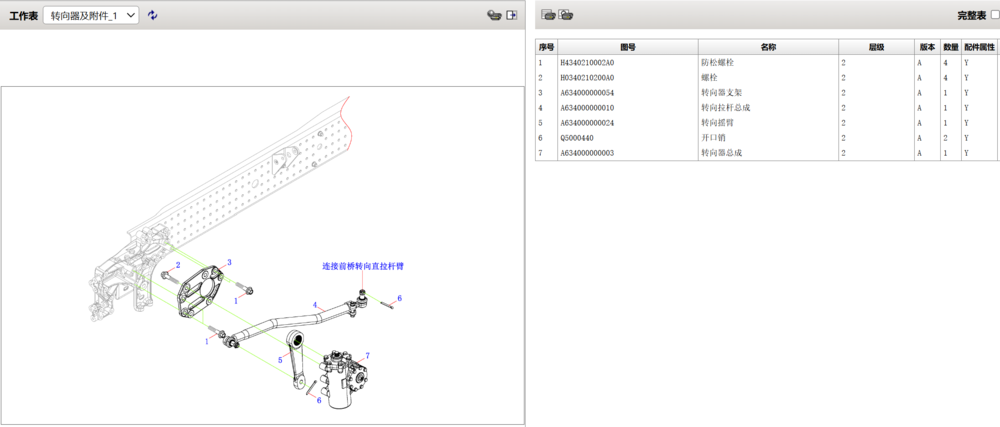
Task: Open the 工作表 dropdown 转向器及附件_1
Action: click(x=91, y=15)
